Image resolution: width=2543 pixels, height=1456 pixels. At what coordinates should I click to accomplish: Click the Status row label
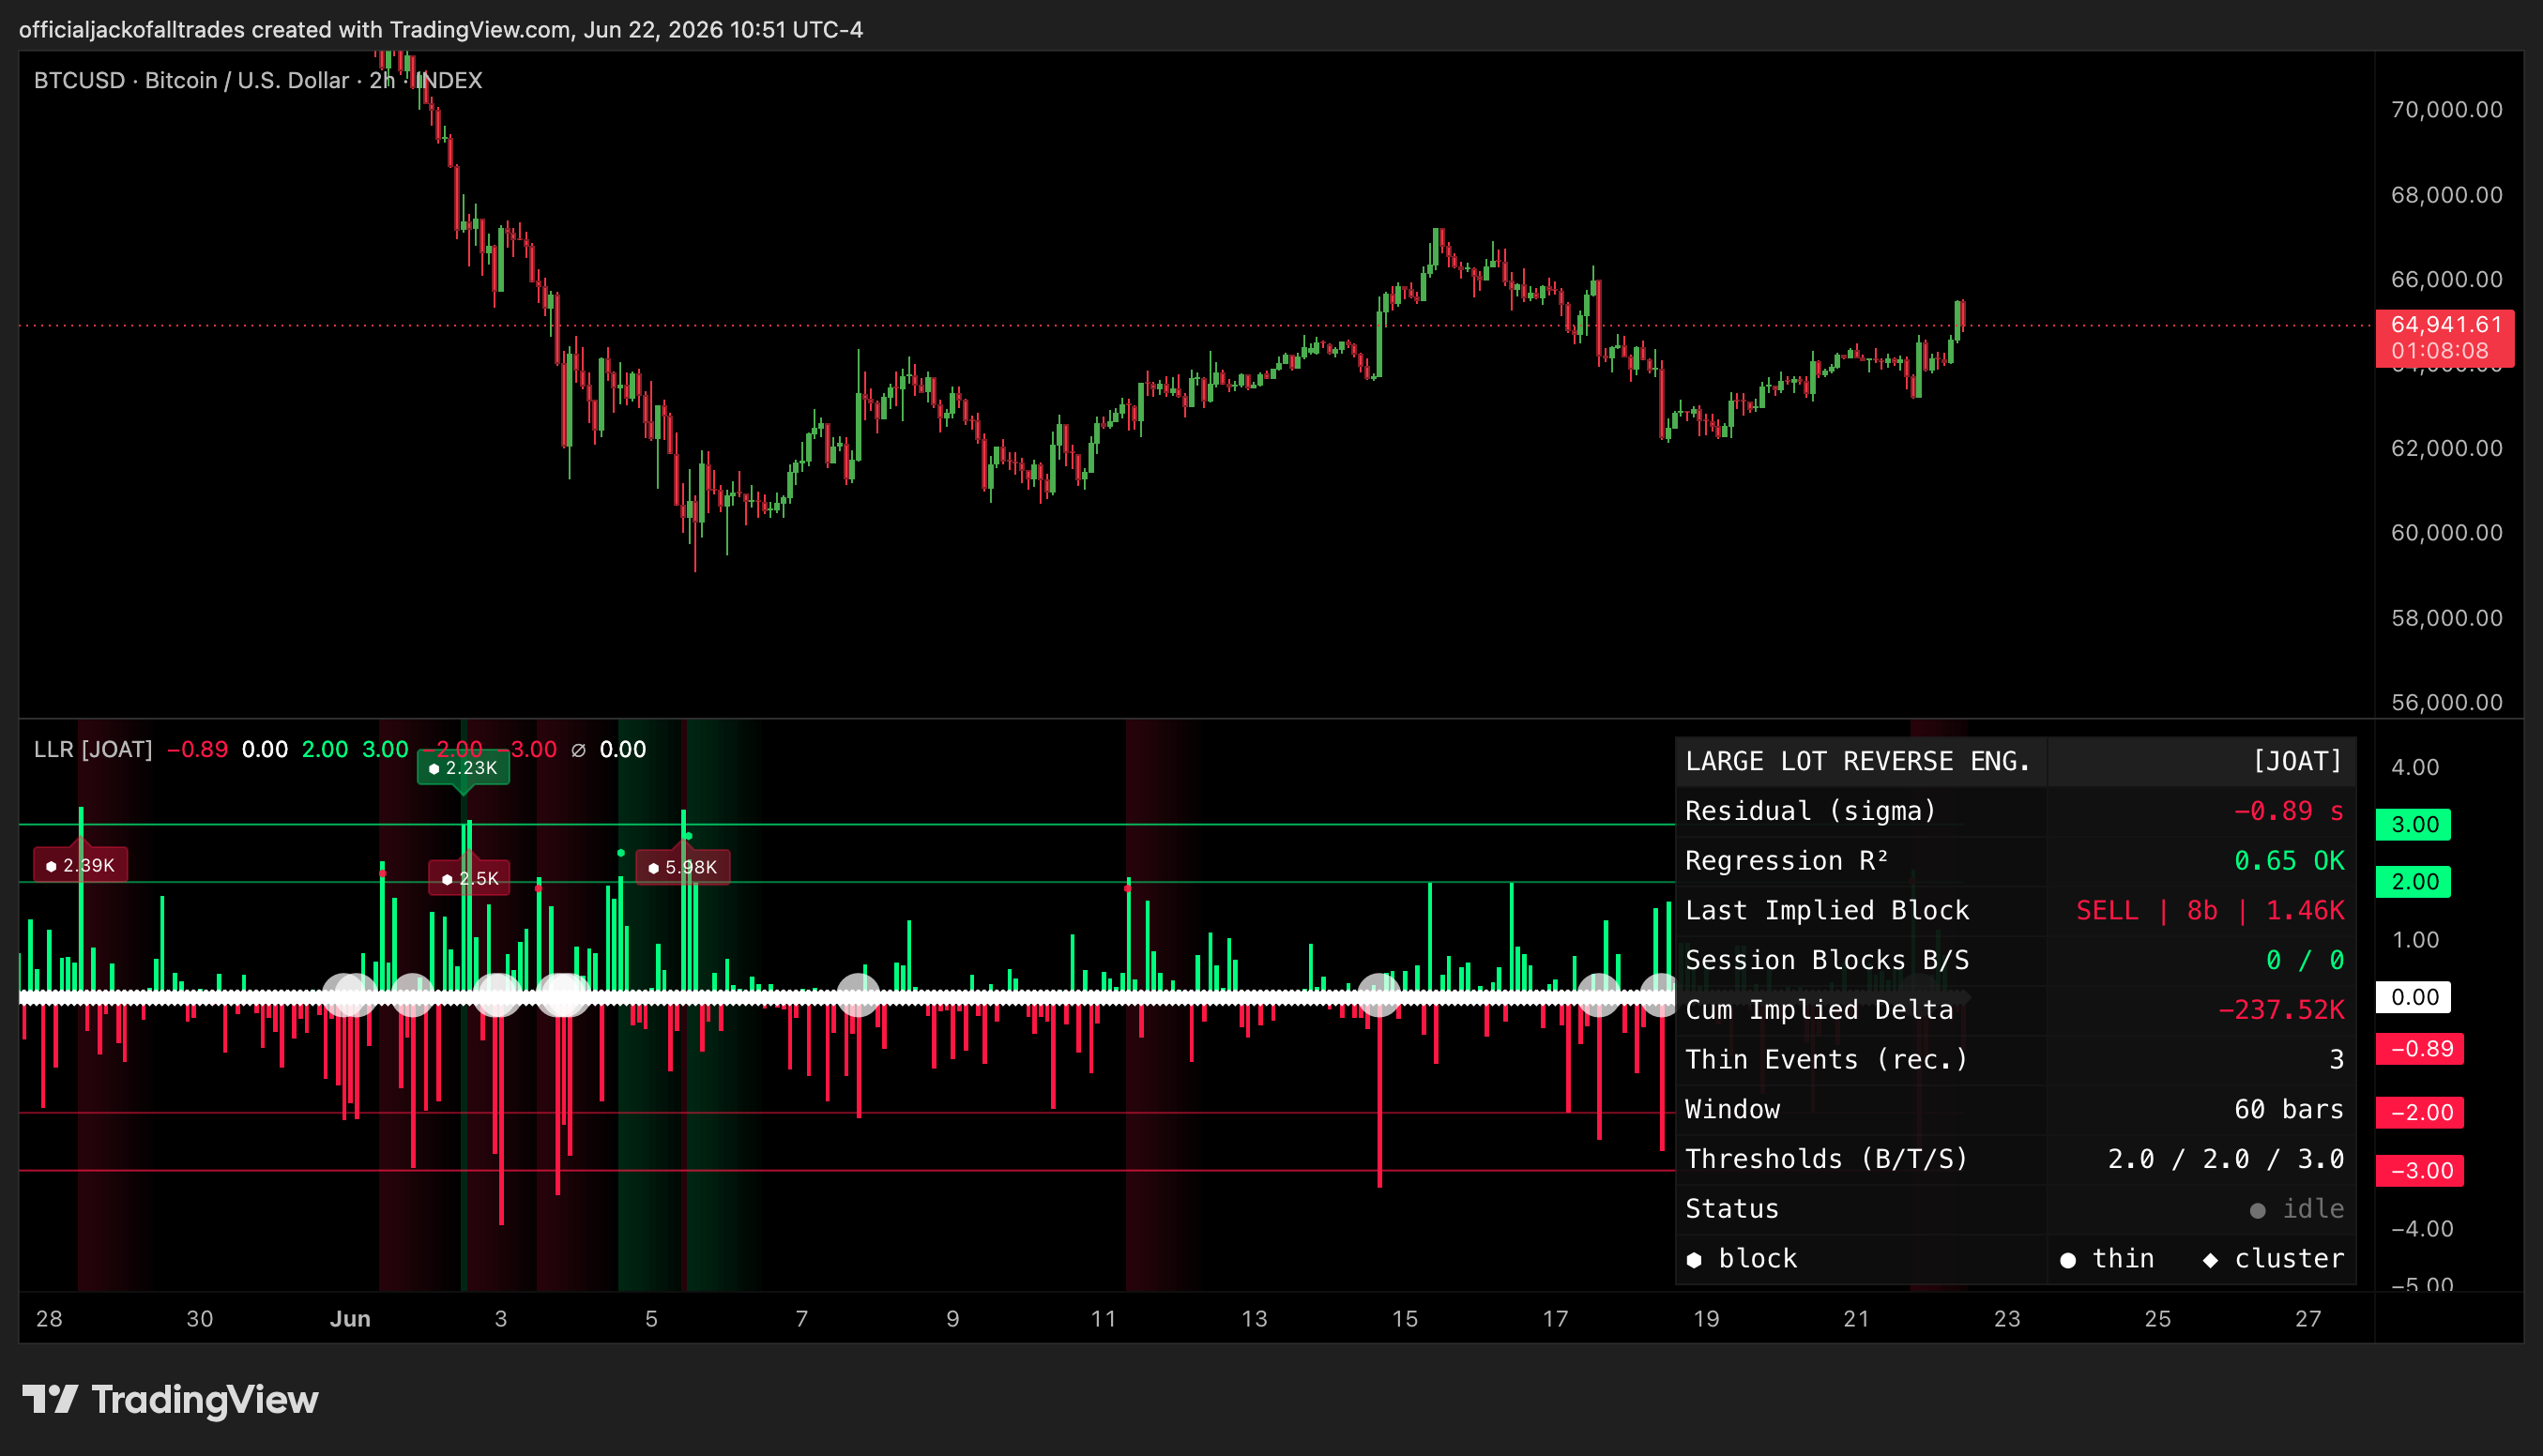(x=1732, y=1208)
